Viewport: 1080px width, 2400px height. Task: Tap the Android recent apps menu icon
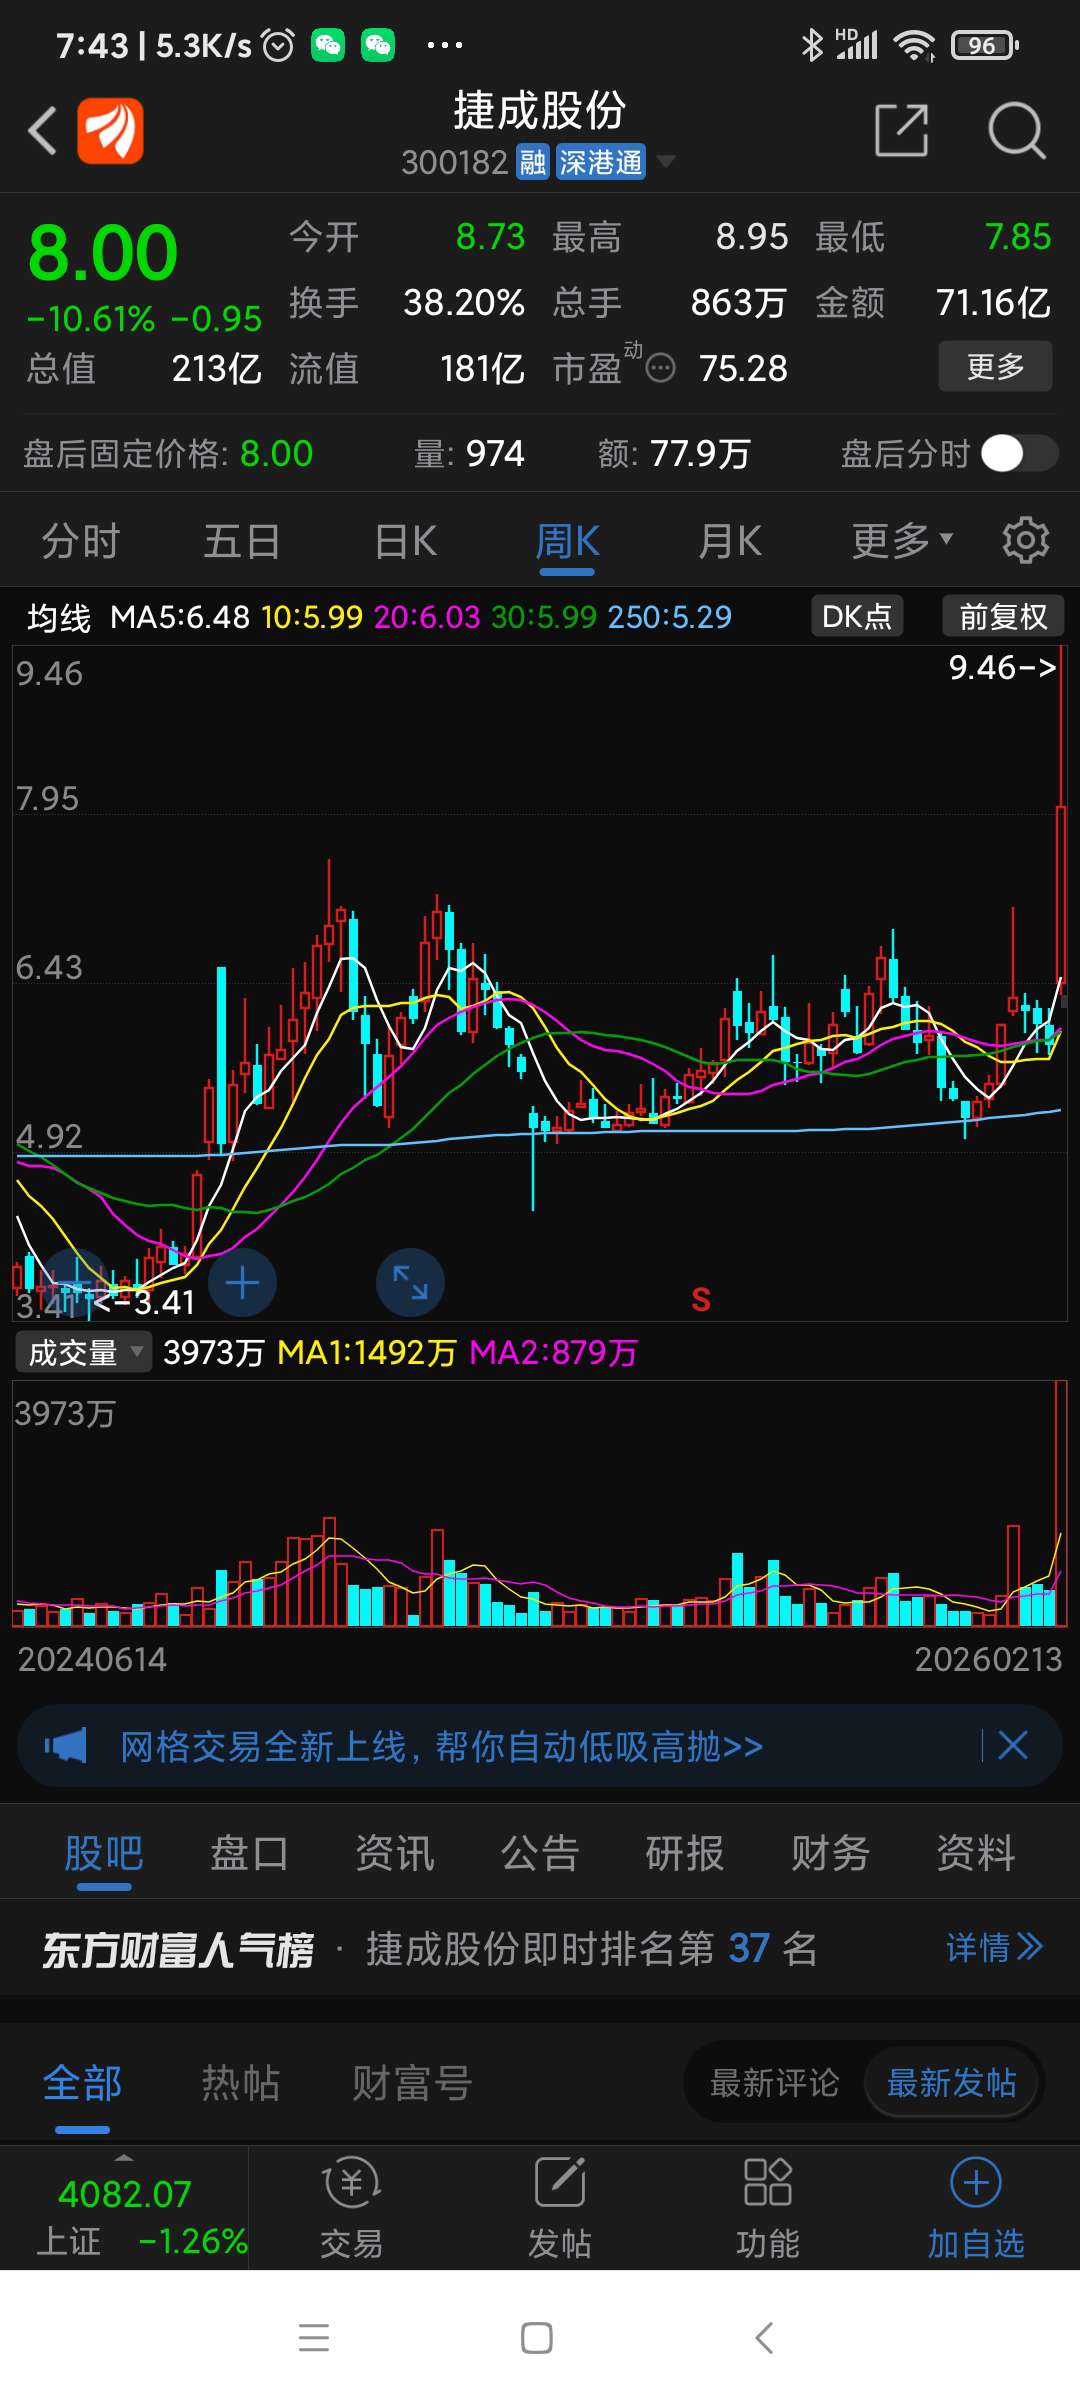point(314,2338)
